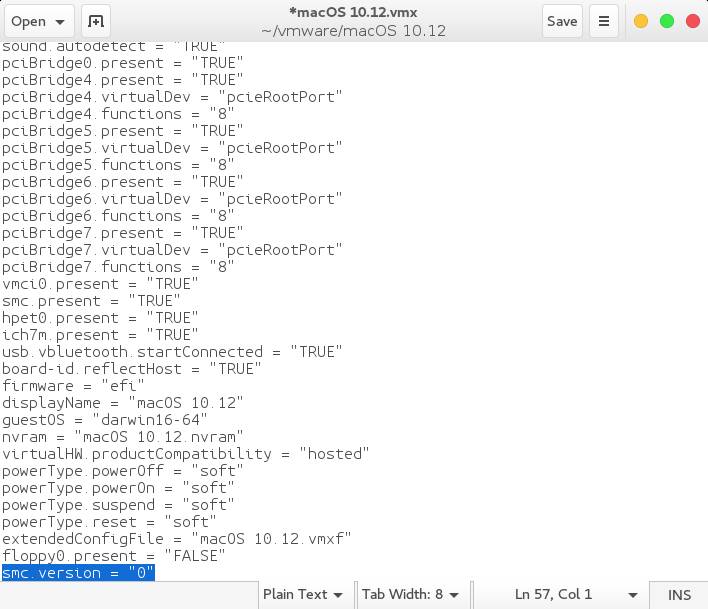Viewport: 708px width, 609px height.
Task: Click the pciBridge7.virtualDev line
Action: (x=172, y=250)
